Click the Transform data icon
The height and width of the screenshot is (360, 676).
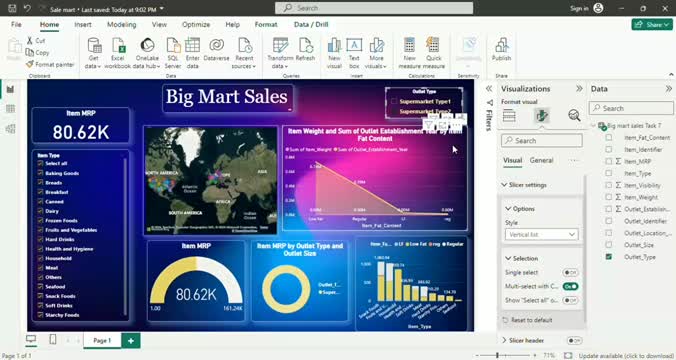coord(280,53)
